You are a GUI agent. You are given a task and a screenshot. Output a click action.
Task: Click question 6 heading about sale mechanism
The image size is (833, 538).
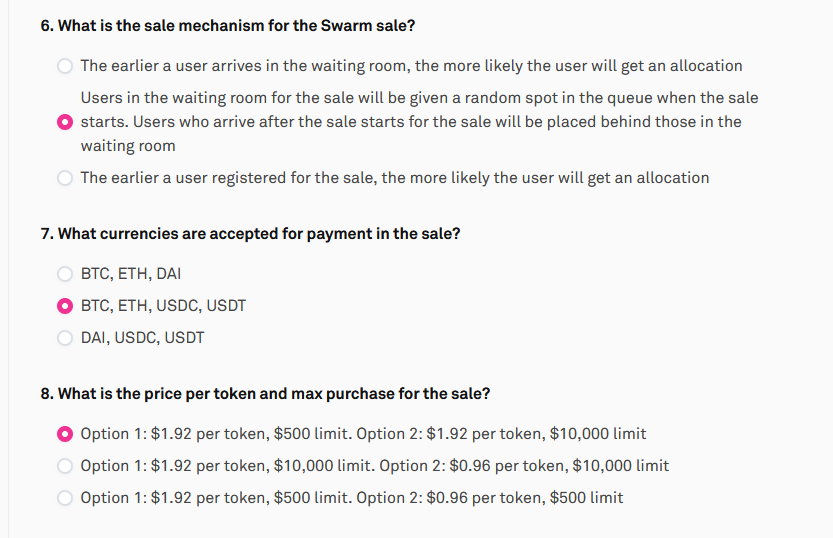228,25
